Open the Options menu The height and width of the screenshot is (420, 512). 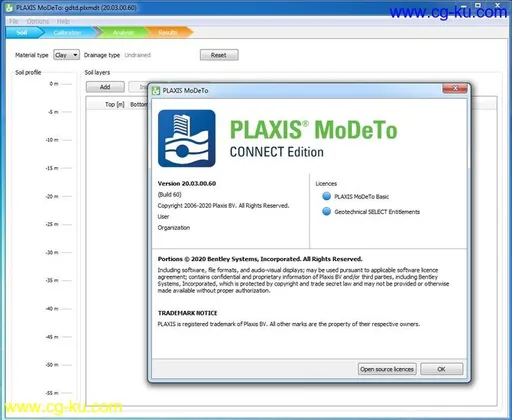[x=38, y=21]
